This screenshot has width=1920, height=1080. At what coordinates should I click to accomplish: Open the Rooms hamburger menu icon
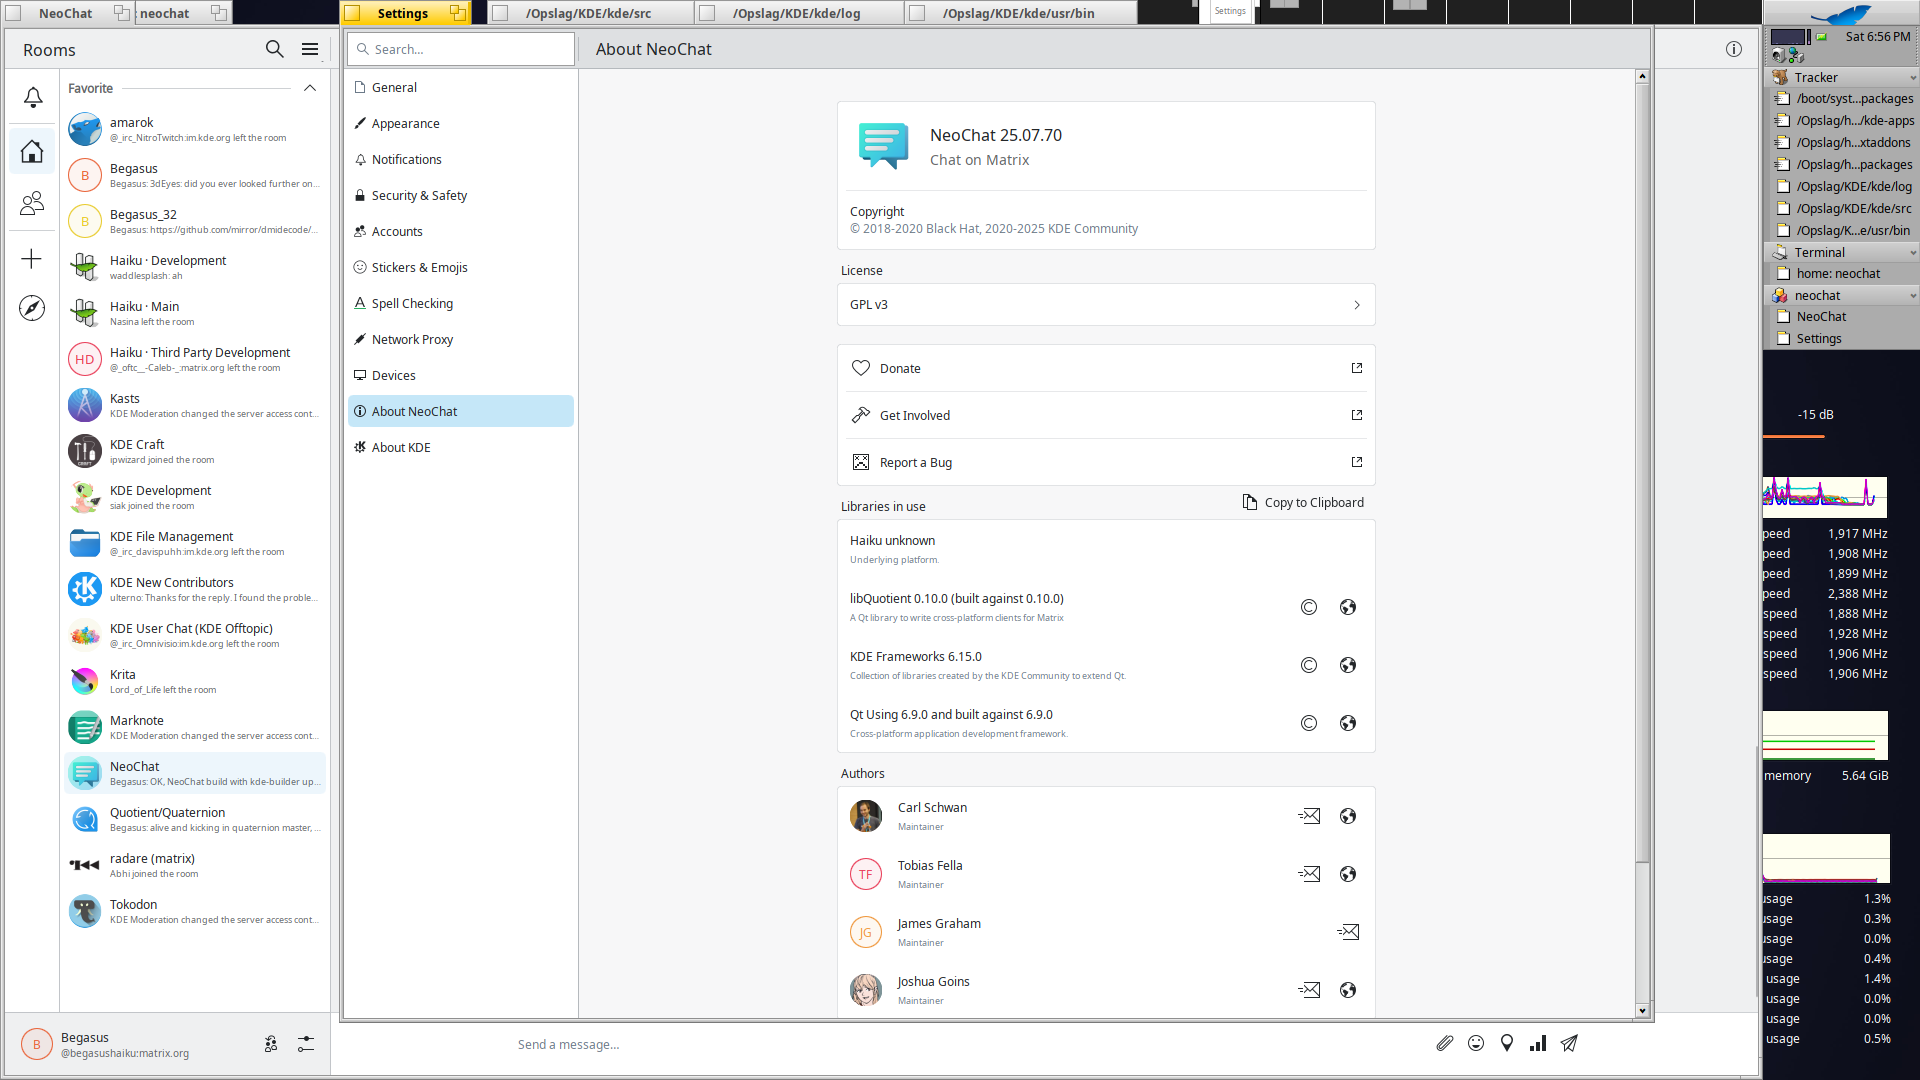pyautogui.click(x=310, y=49)
